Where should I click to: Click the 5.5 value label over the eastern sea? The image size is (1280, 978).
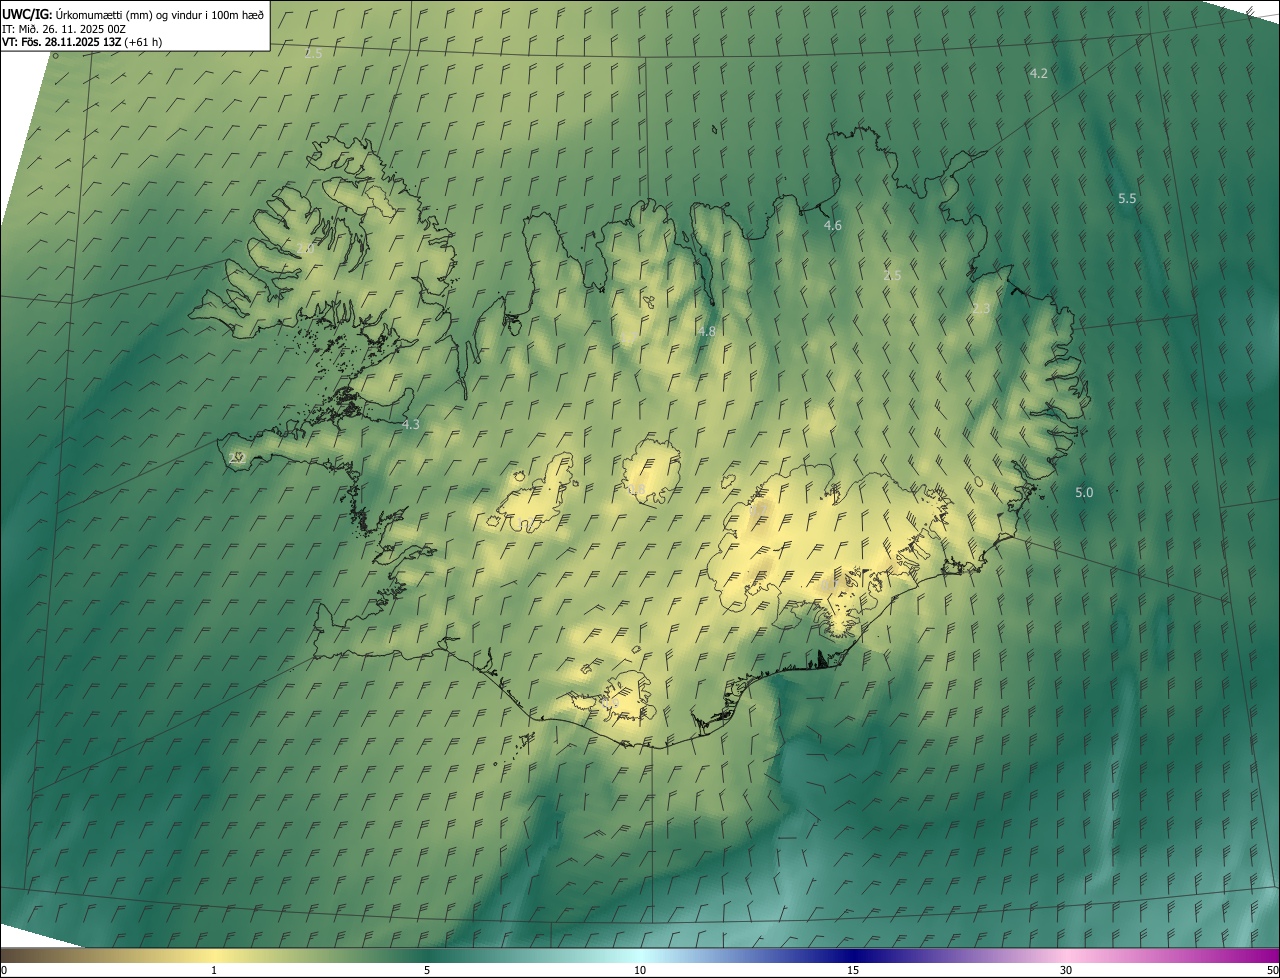pyautogui.click(x=1127, y=198)
